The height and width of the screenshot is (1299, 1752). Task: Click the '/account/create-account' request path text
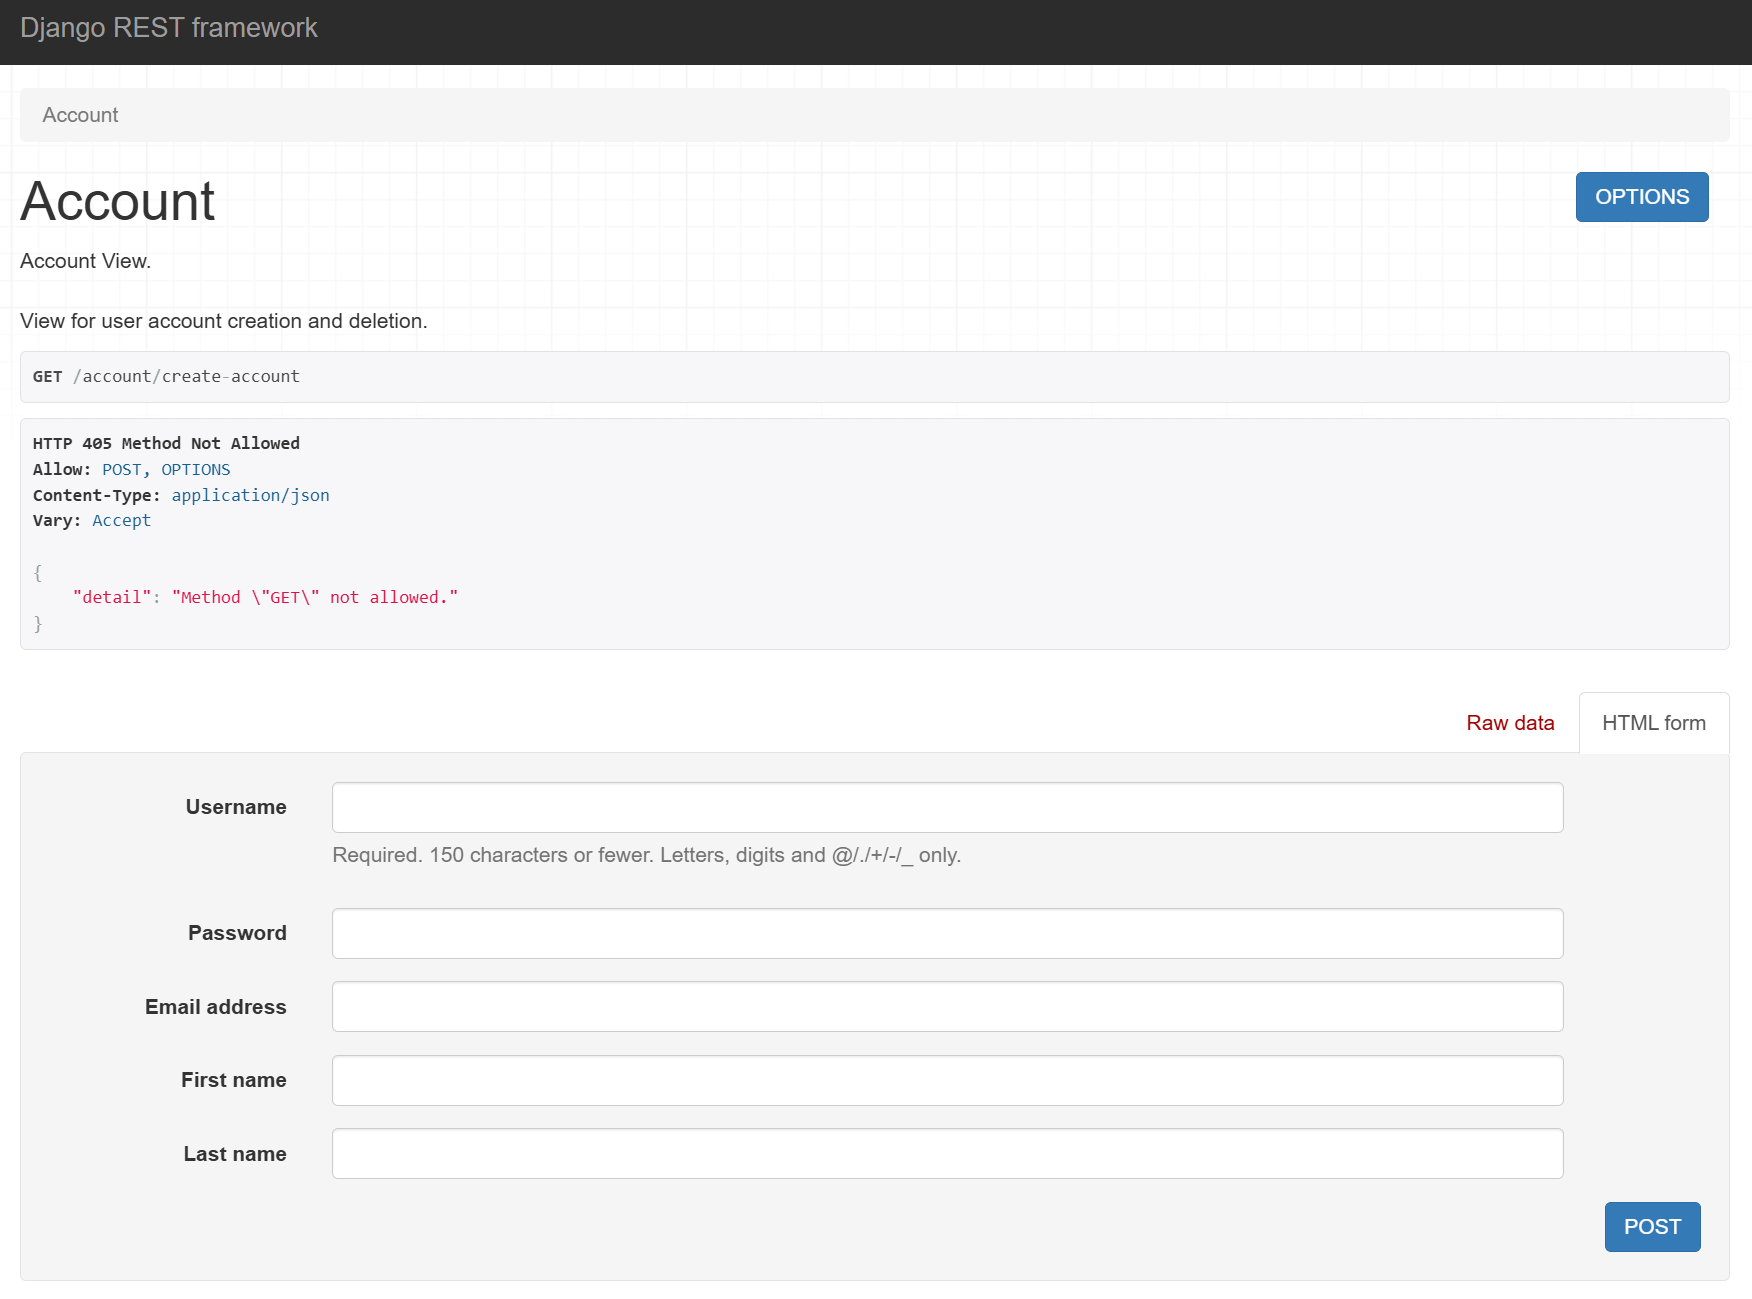[186, 376]
